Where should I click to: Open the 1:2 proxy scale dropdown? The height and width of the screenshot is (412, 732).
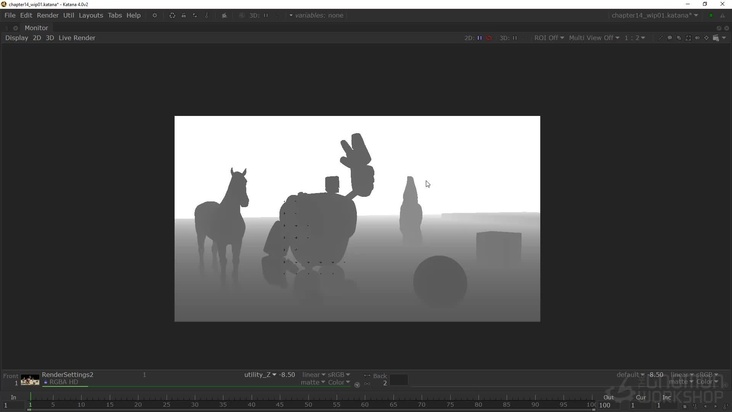[x=635, y=38]
